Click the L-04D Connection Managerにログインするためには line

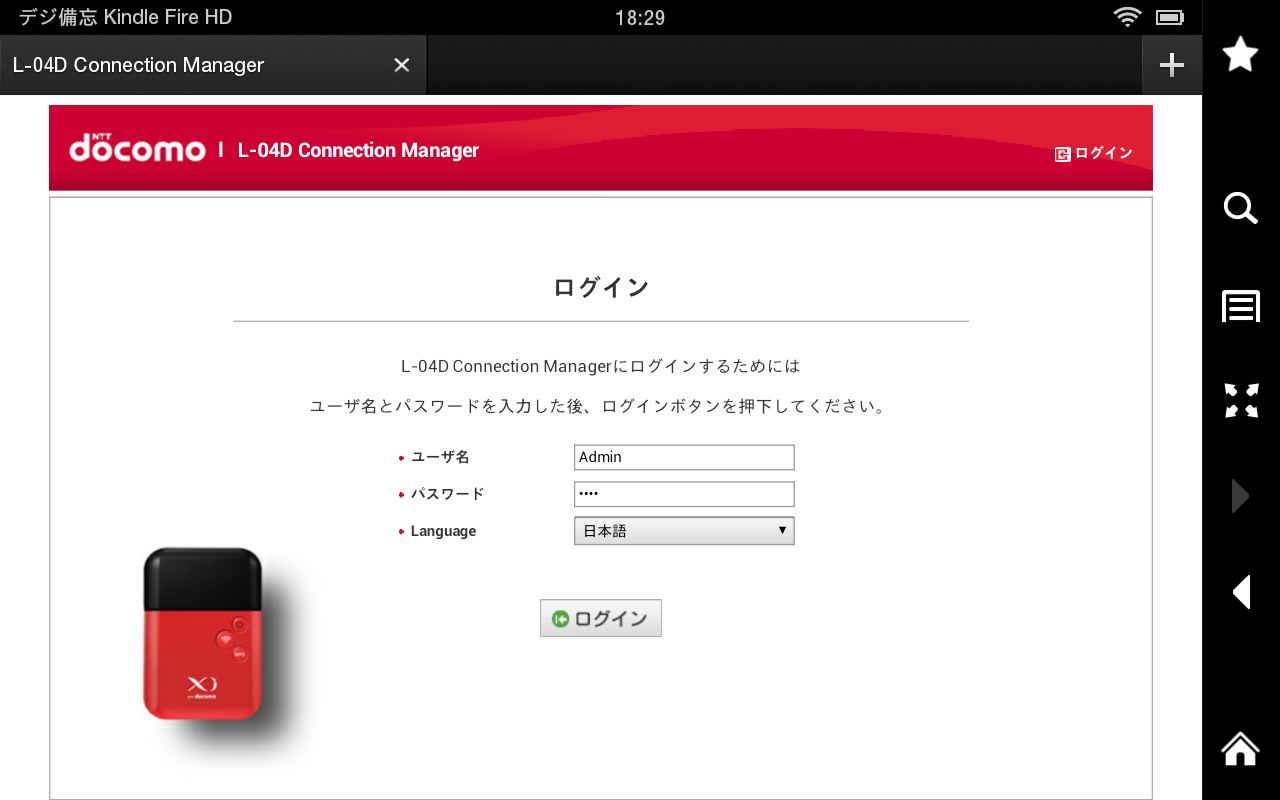click(x=601, y=366)
